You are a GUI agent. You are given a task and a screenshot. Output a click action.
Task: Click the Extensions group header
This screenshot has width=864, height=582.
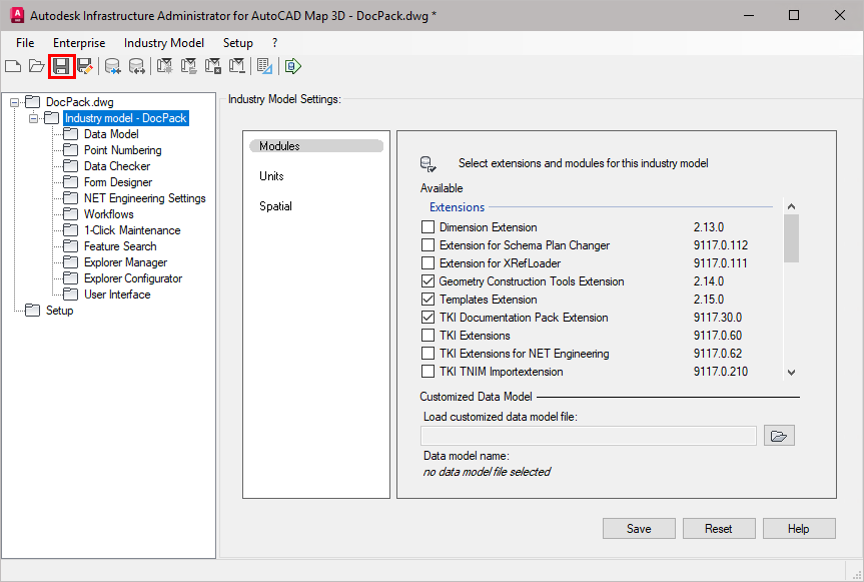tap(457, 207)
